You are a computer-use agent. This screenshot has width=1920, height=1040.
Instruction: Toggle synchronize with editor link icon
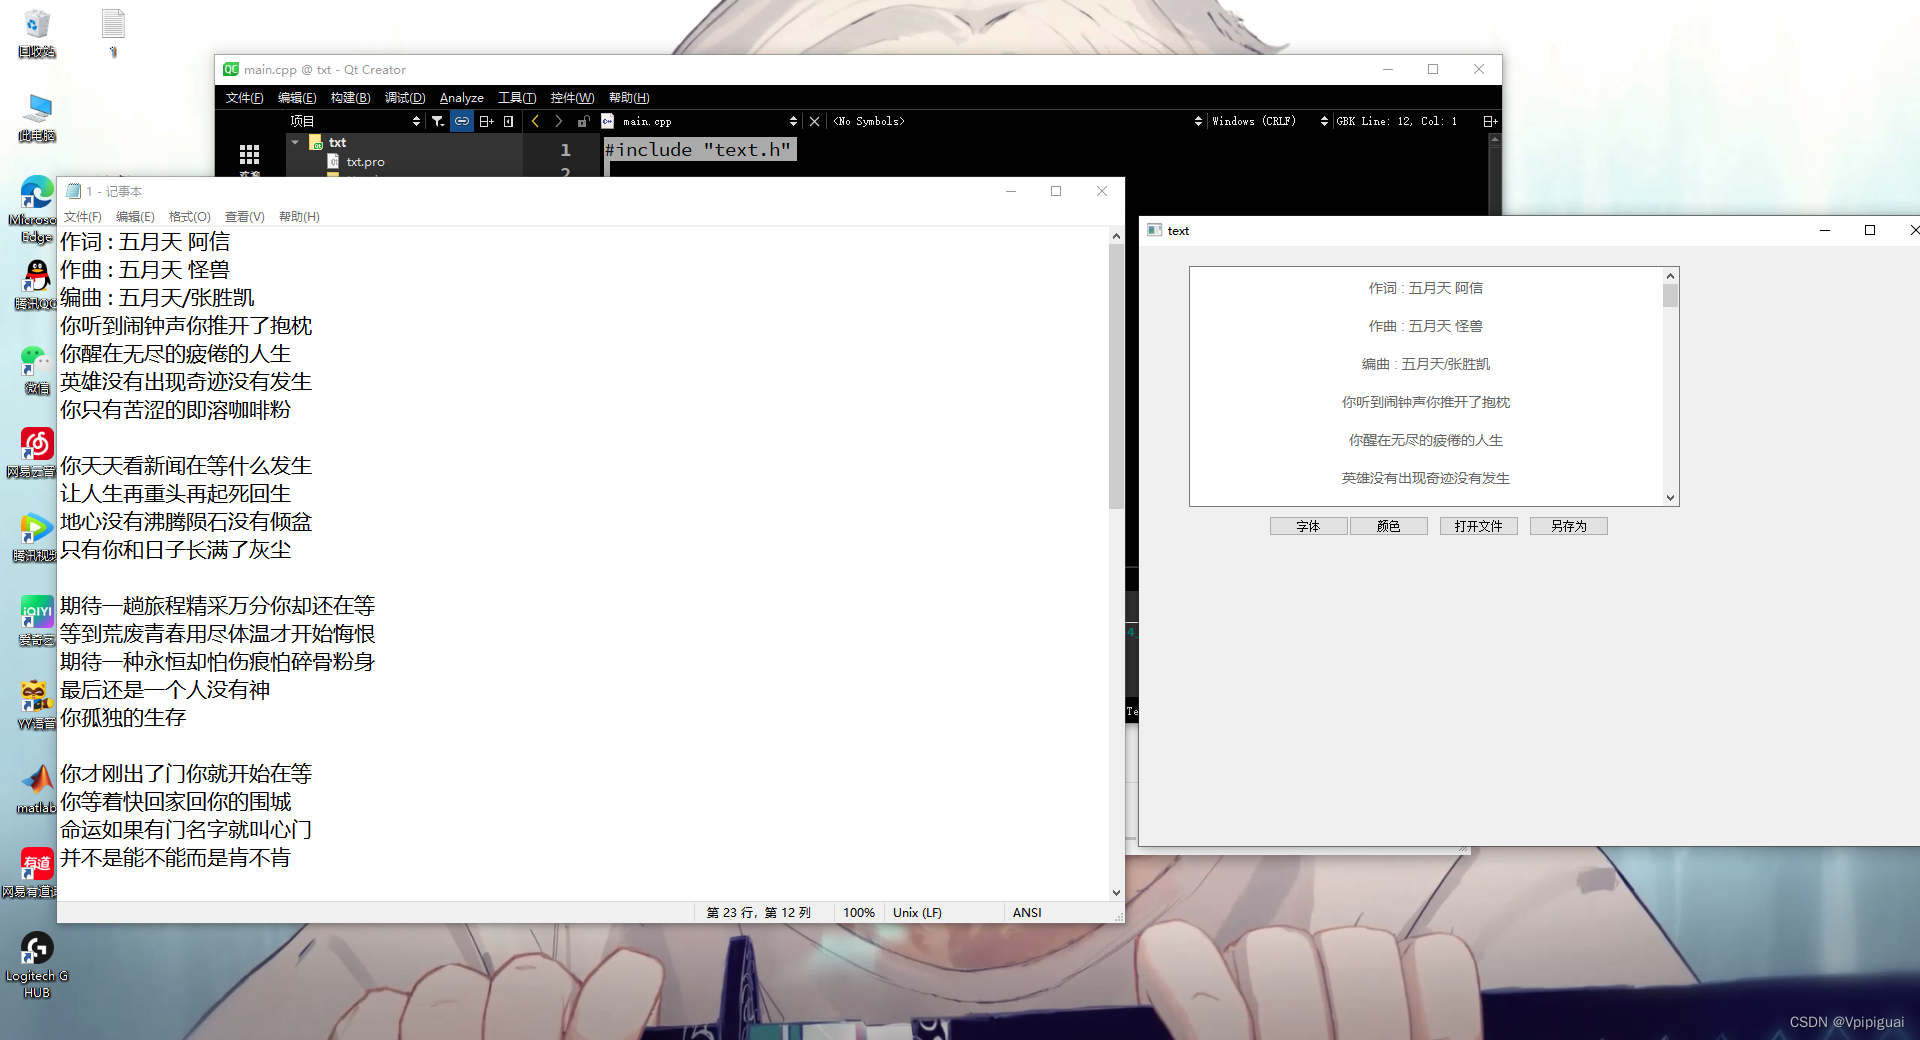462,121
